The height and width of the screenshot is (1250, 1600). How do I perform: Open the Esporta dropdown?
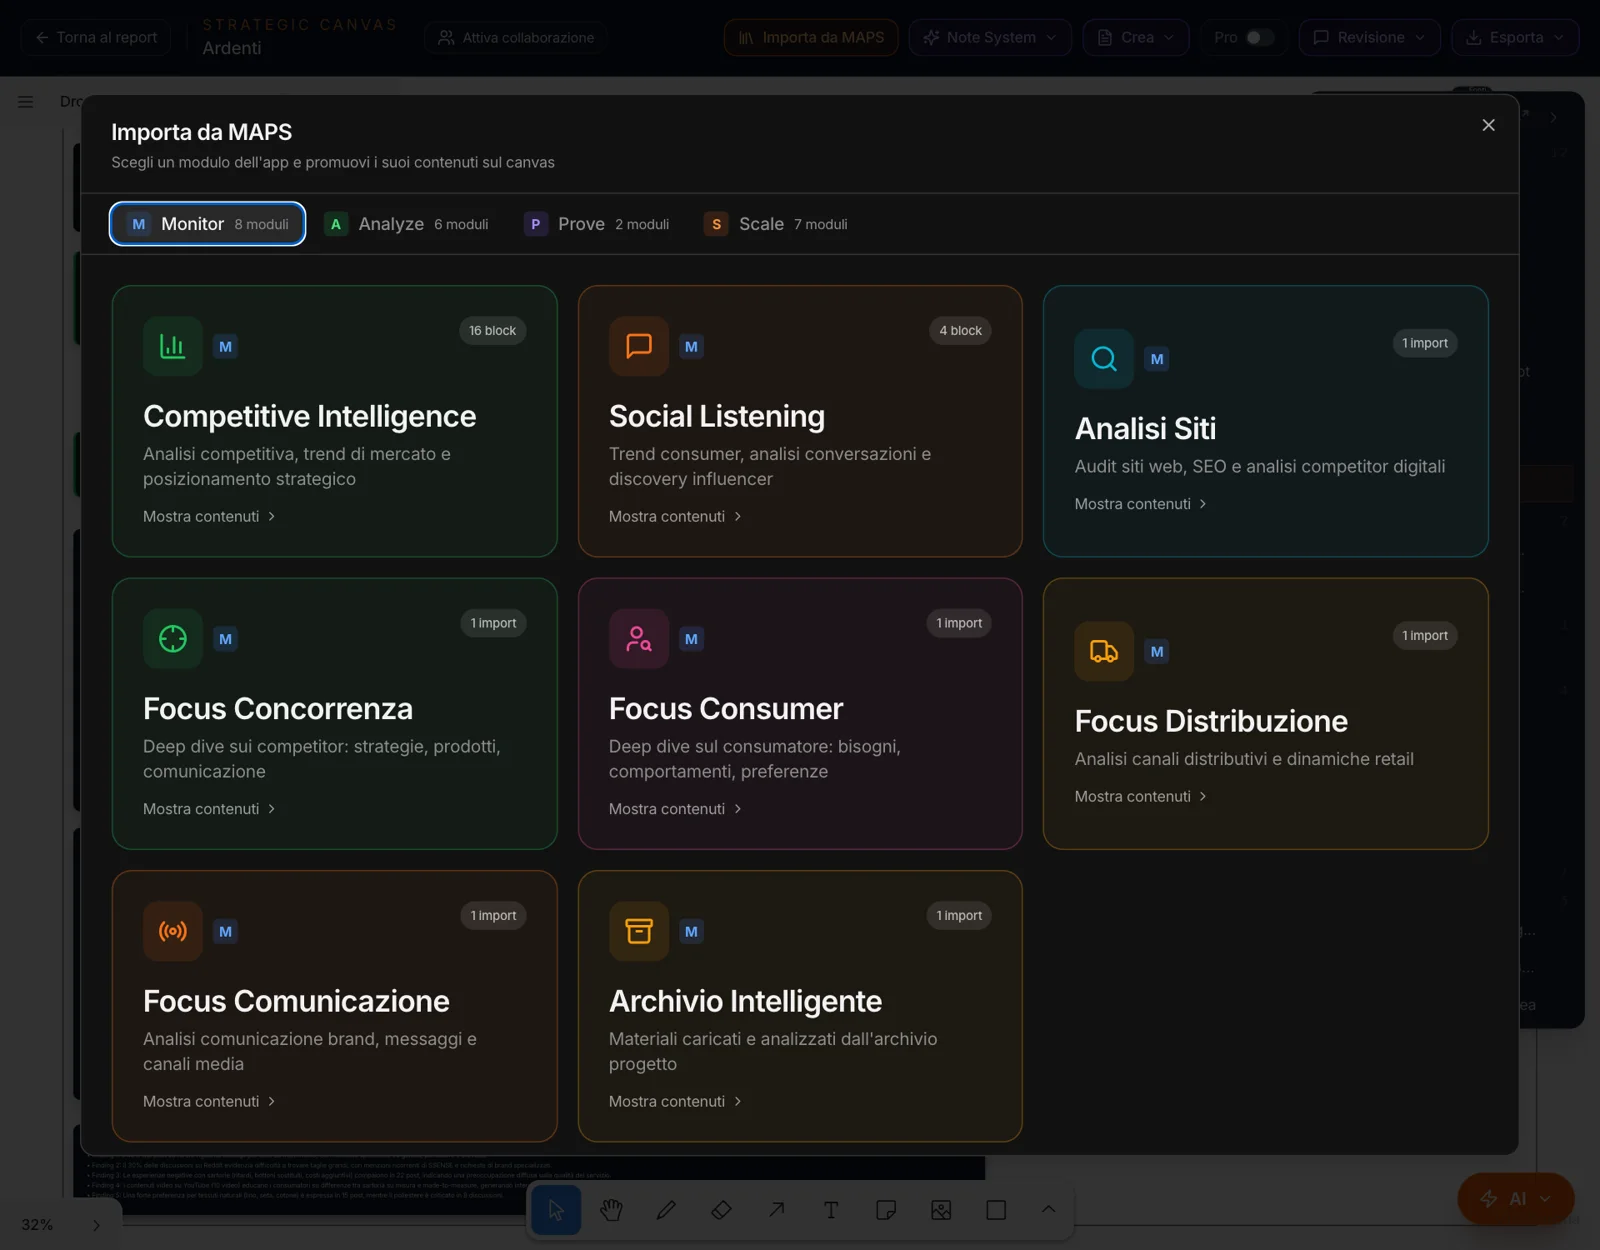coord(1515,37)
